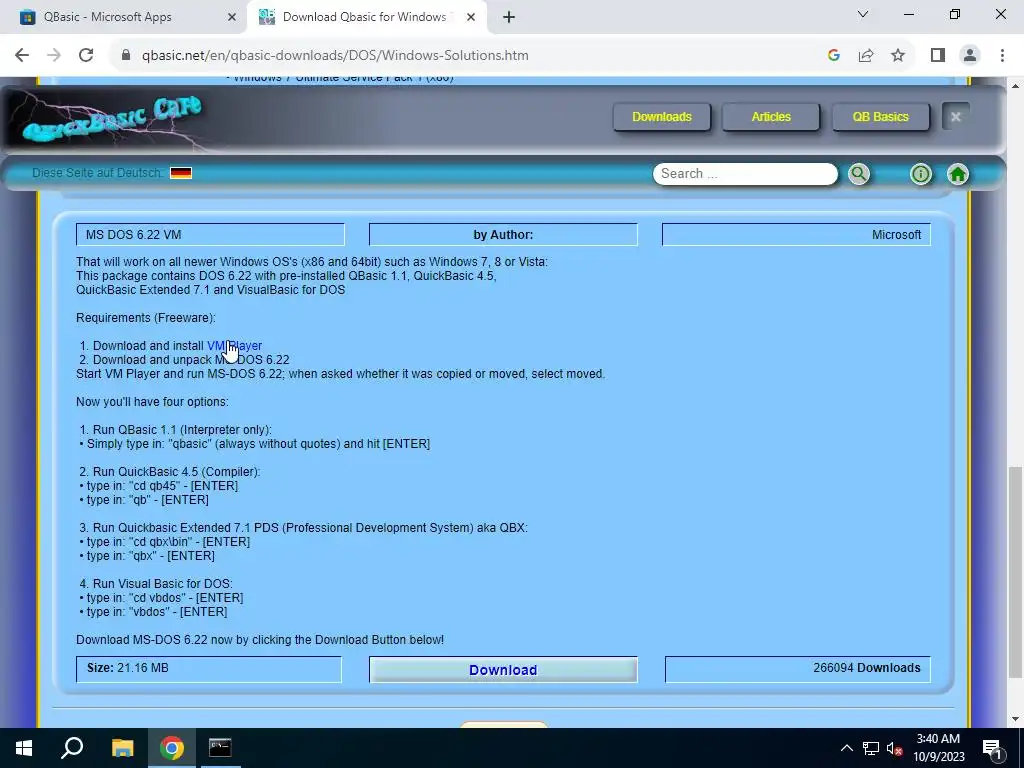The image size is (1024, 768).
Task: Open the tab search chevron
Action: tap(863, 14)
